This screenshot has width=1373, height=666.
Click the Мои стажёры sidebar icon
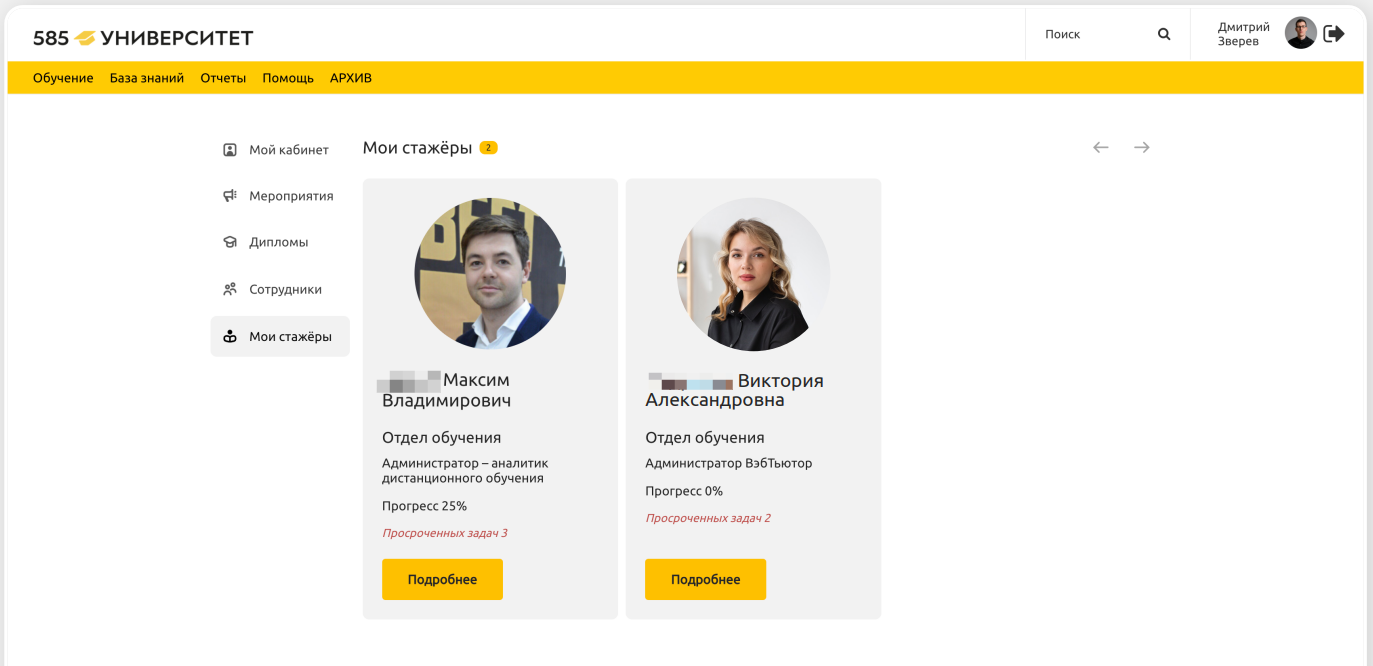click(x=230, y=337)
